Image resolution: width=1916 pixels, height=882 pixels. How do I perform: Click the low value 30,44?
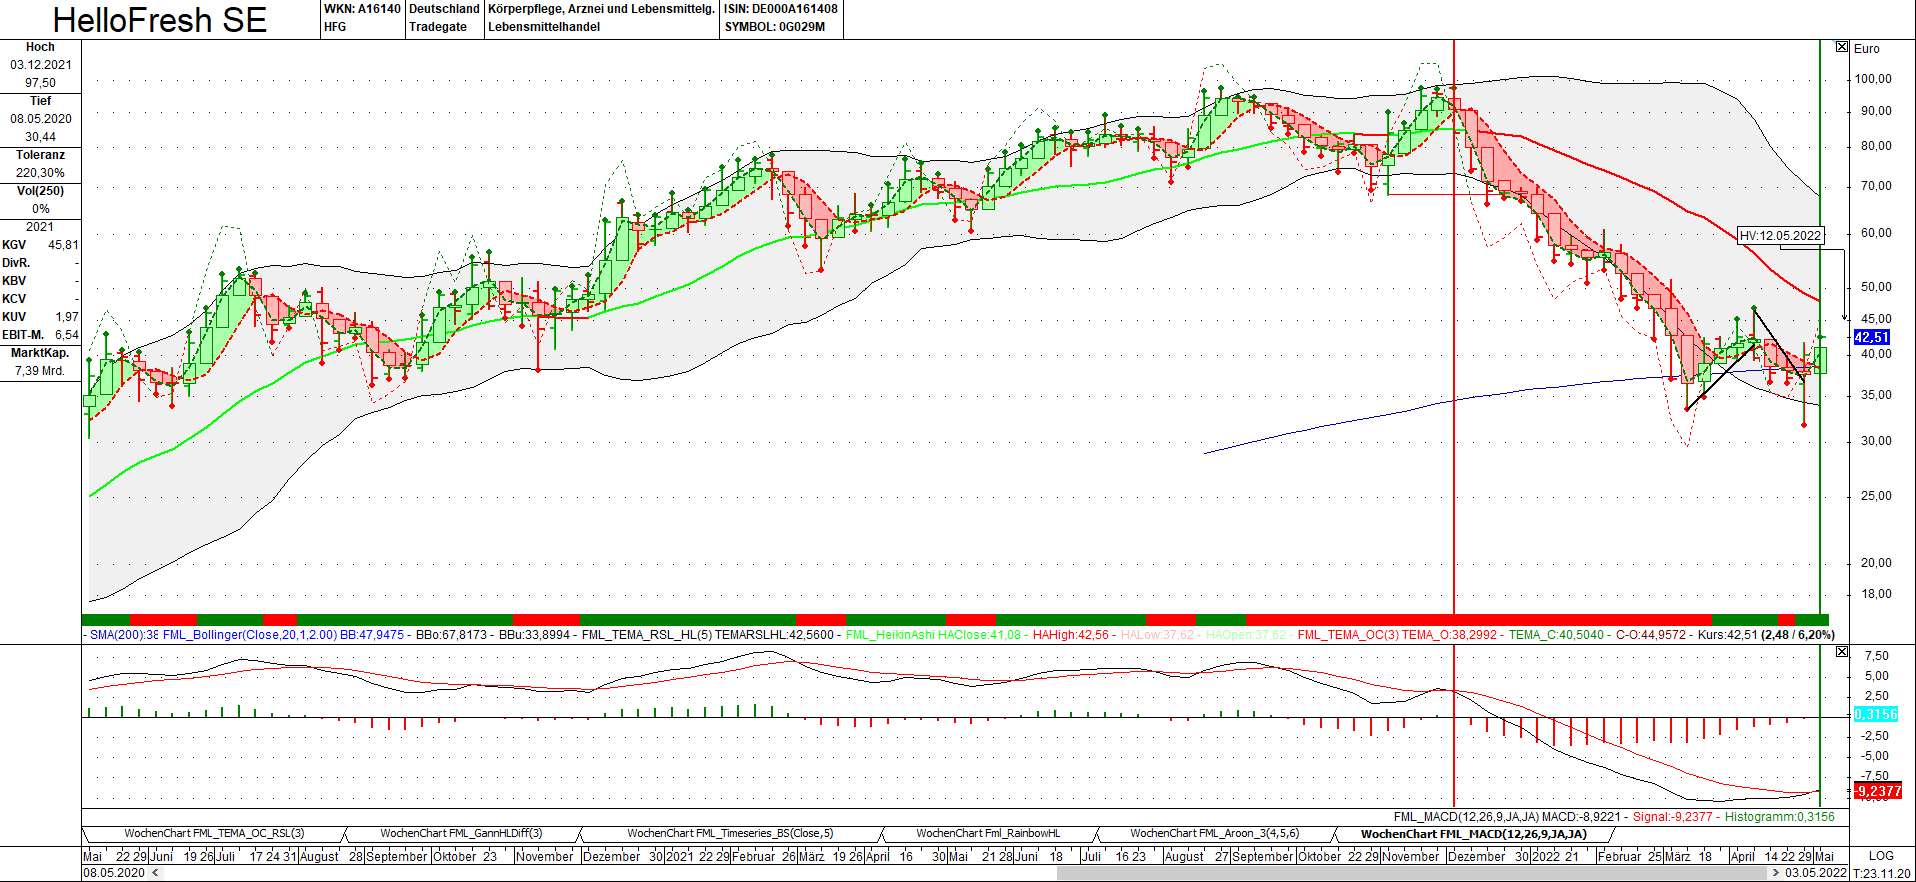coord(41,137)
